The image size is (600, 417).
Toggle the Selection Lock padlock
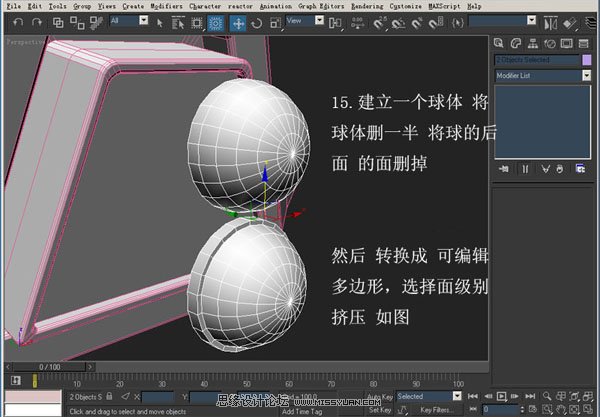click(109, 396)
